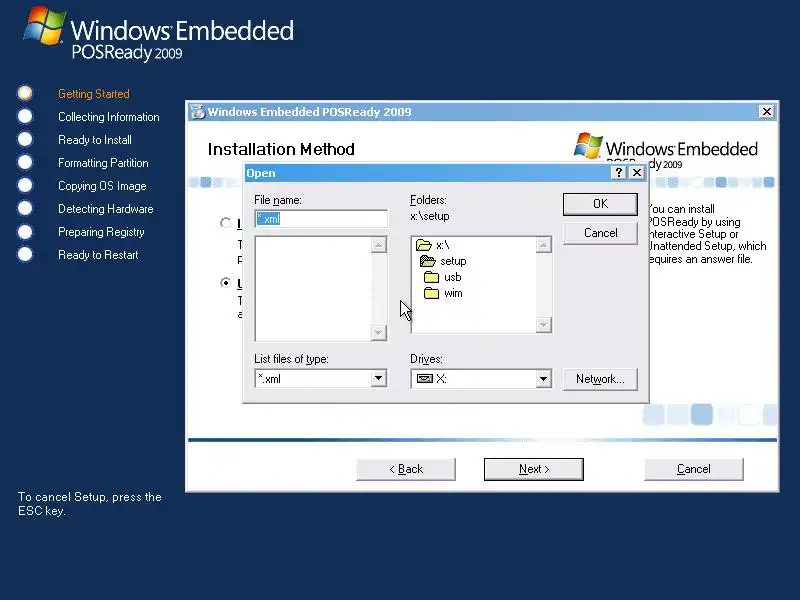800x600 pixels.
Task: Cancel the Open dialog
Action: coord(600,233)
